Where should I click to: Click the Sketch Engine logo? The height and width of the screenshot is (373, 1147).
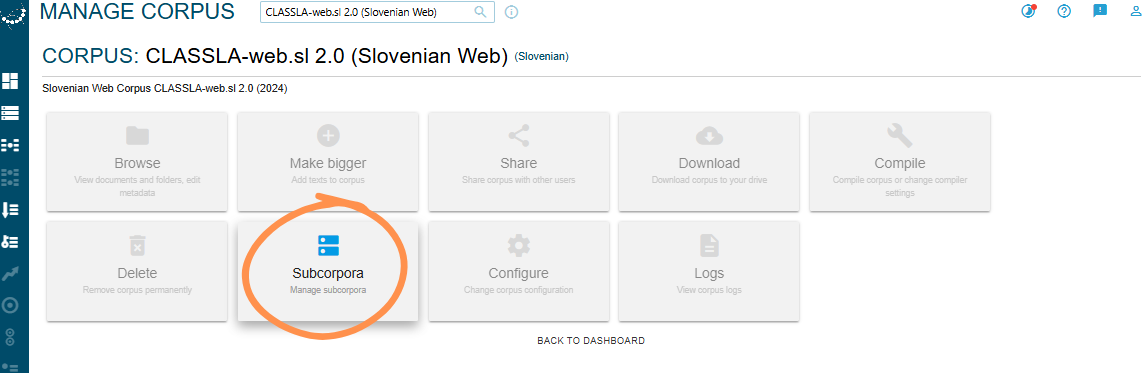(x=14, y=16)
